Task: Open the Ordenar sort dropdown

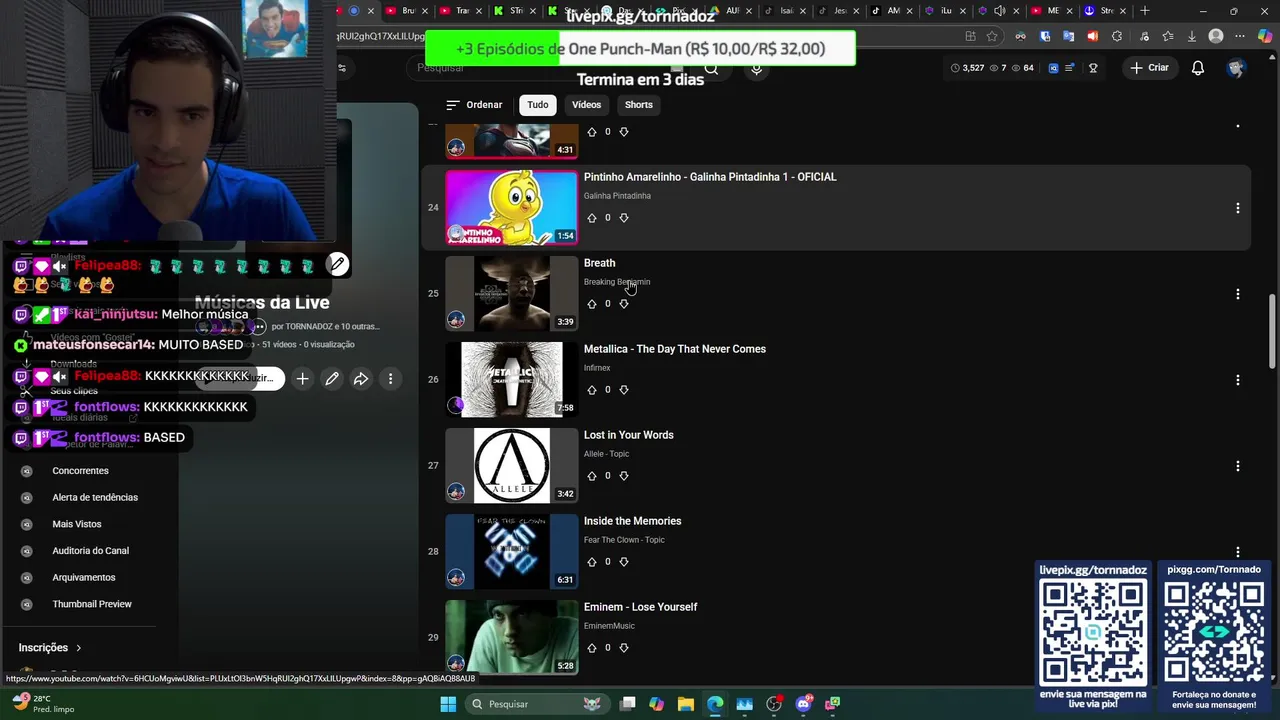Action: [x=474, y=105]
